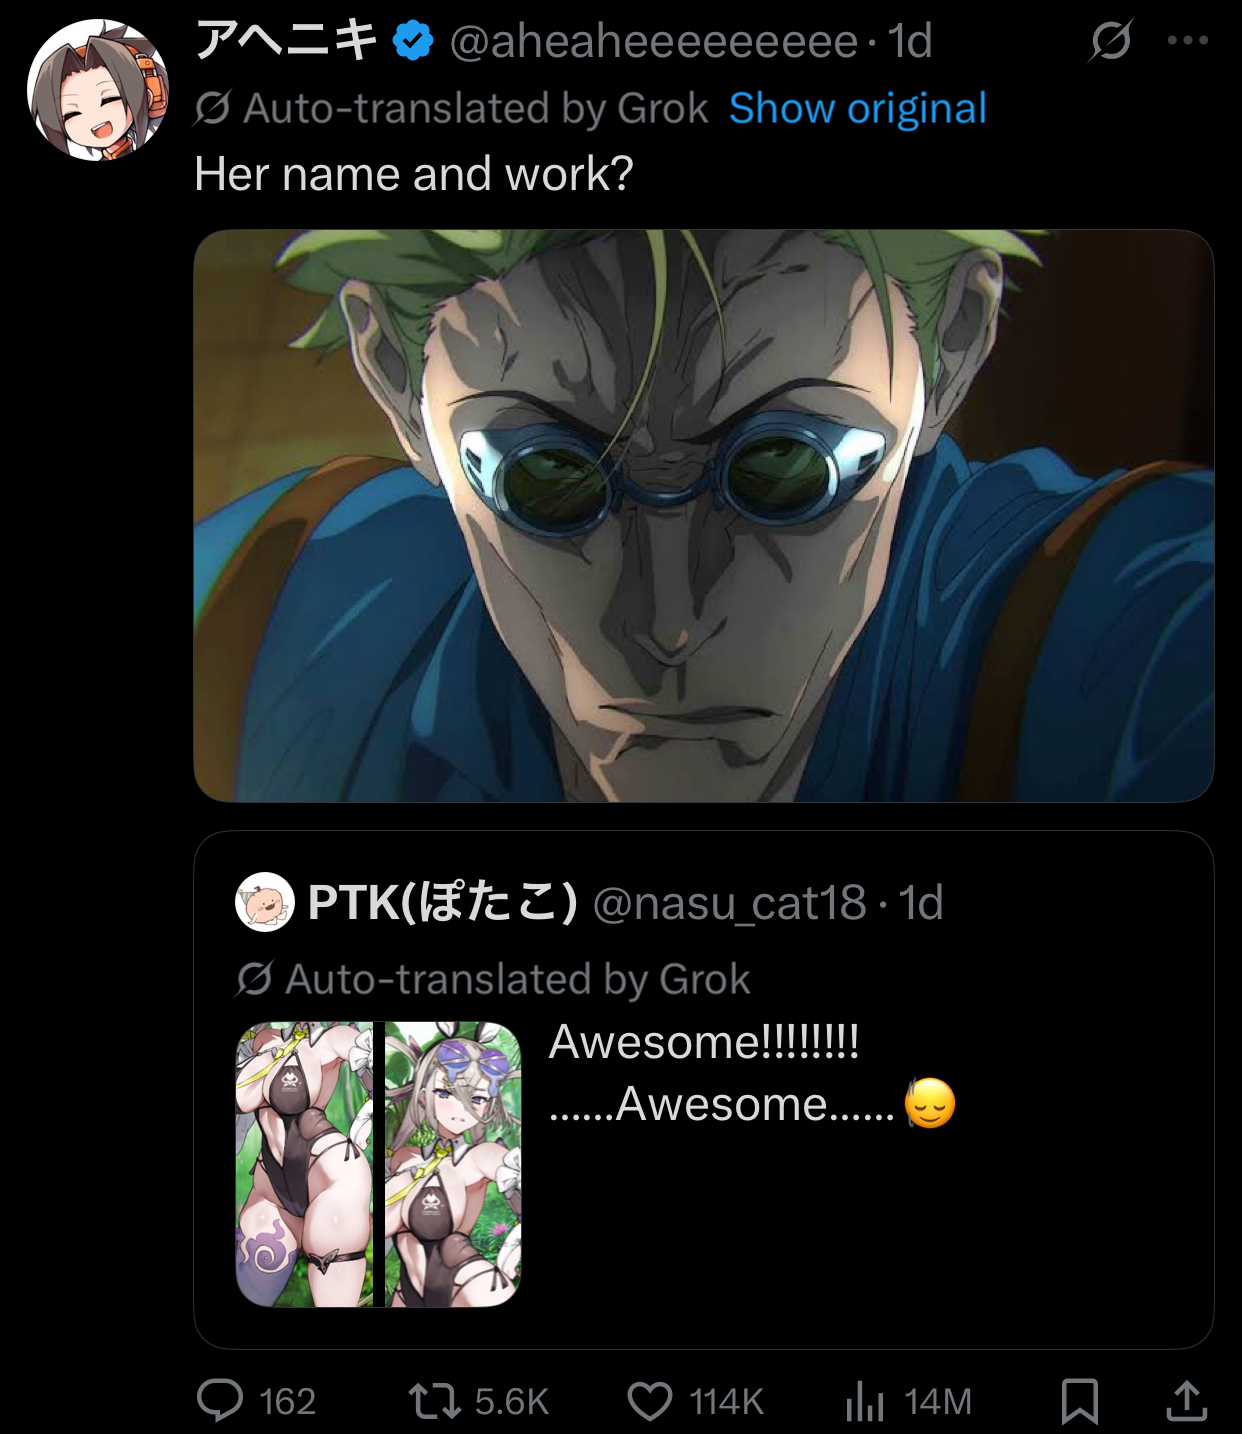Image resolution: width=1242 pixels, height=1434 pixels.
Task: Tap the share upload icon
Action: 1187,1400
